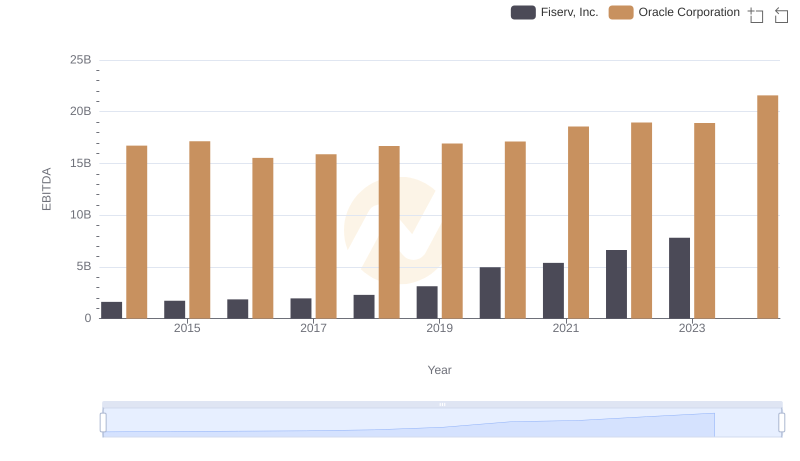Click the zoom area select icon
Image resolution: width=800 pixels, height=461 pixels.
(756, 15)
